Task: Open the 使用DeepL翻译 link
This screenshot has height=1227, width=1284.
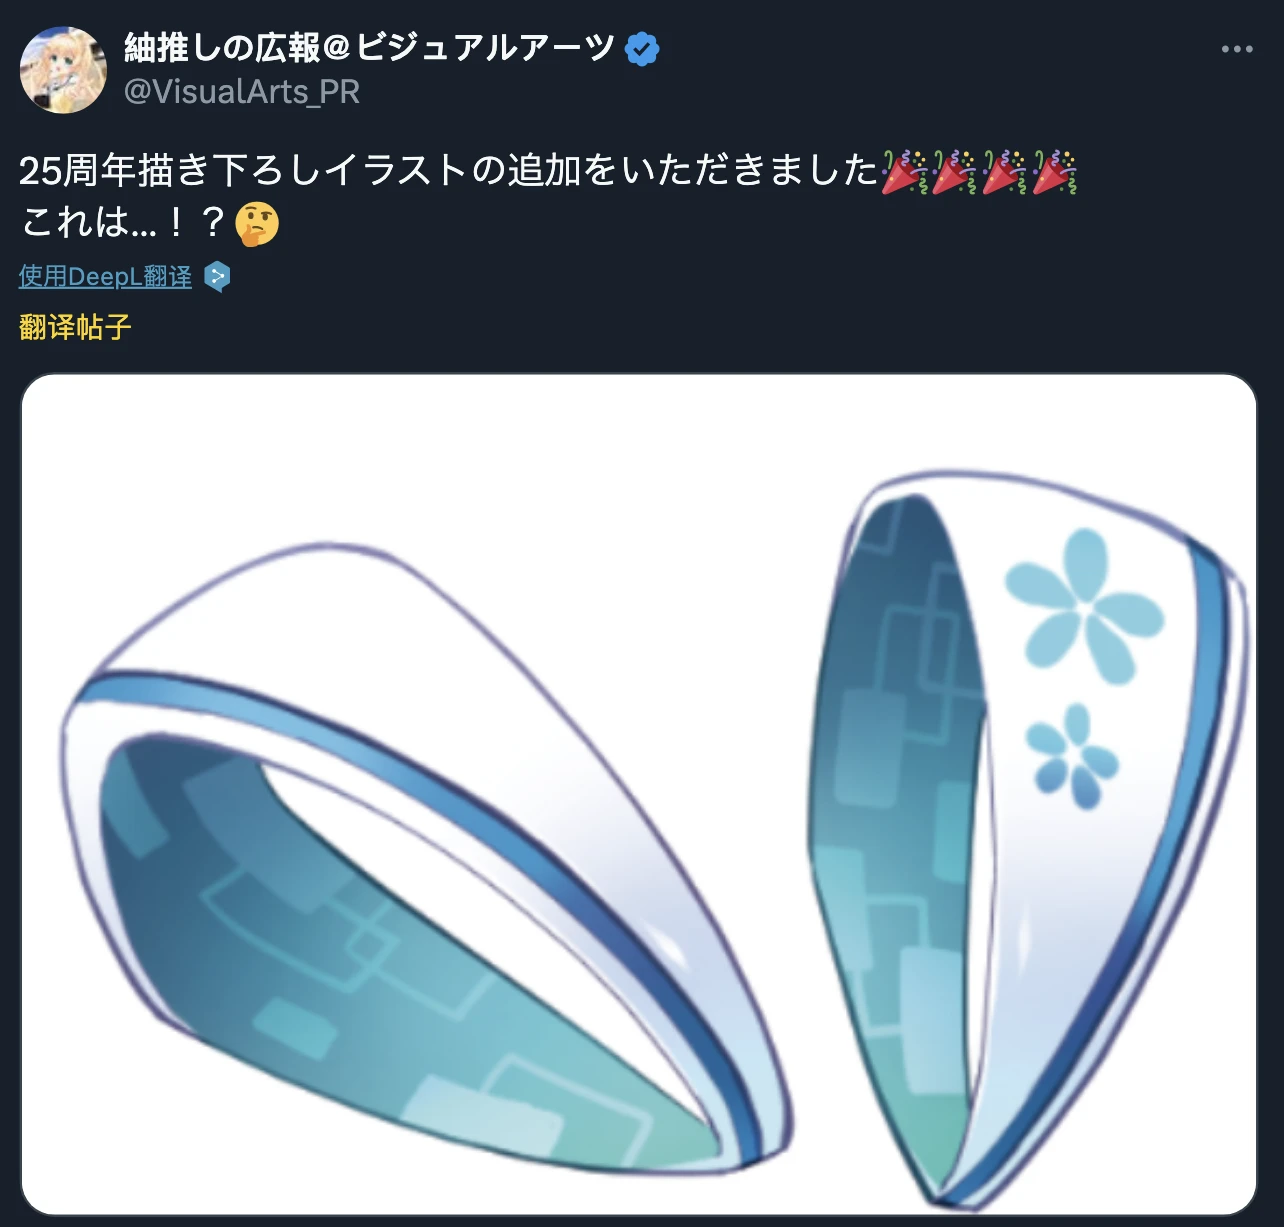Action: [x=105, y=277]
